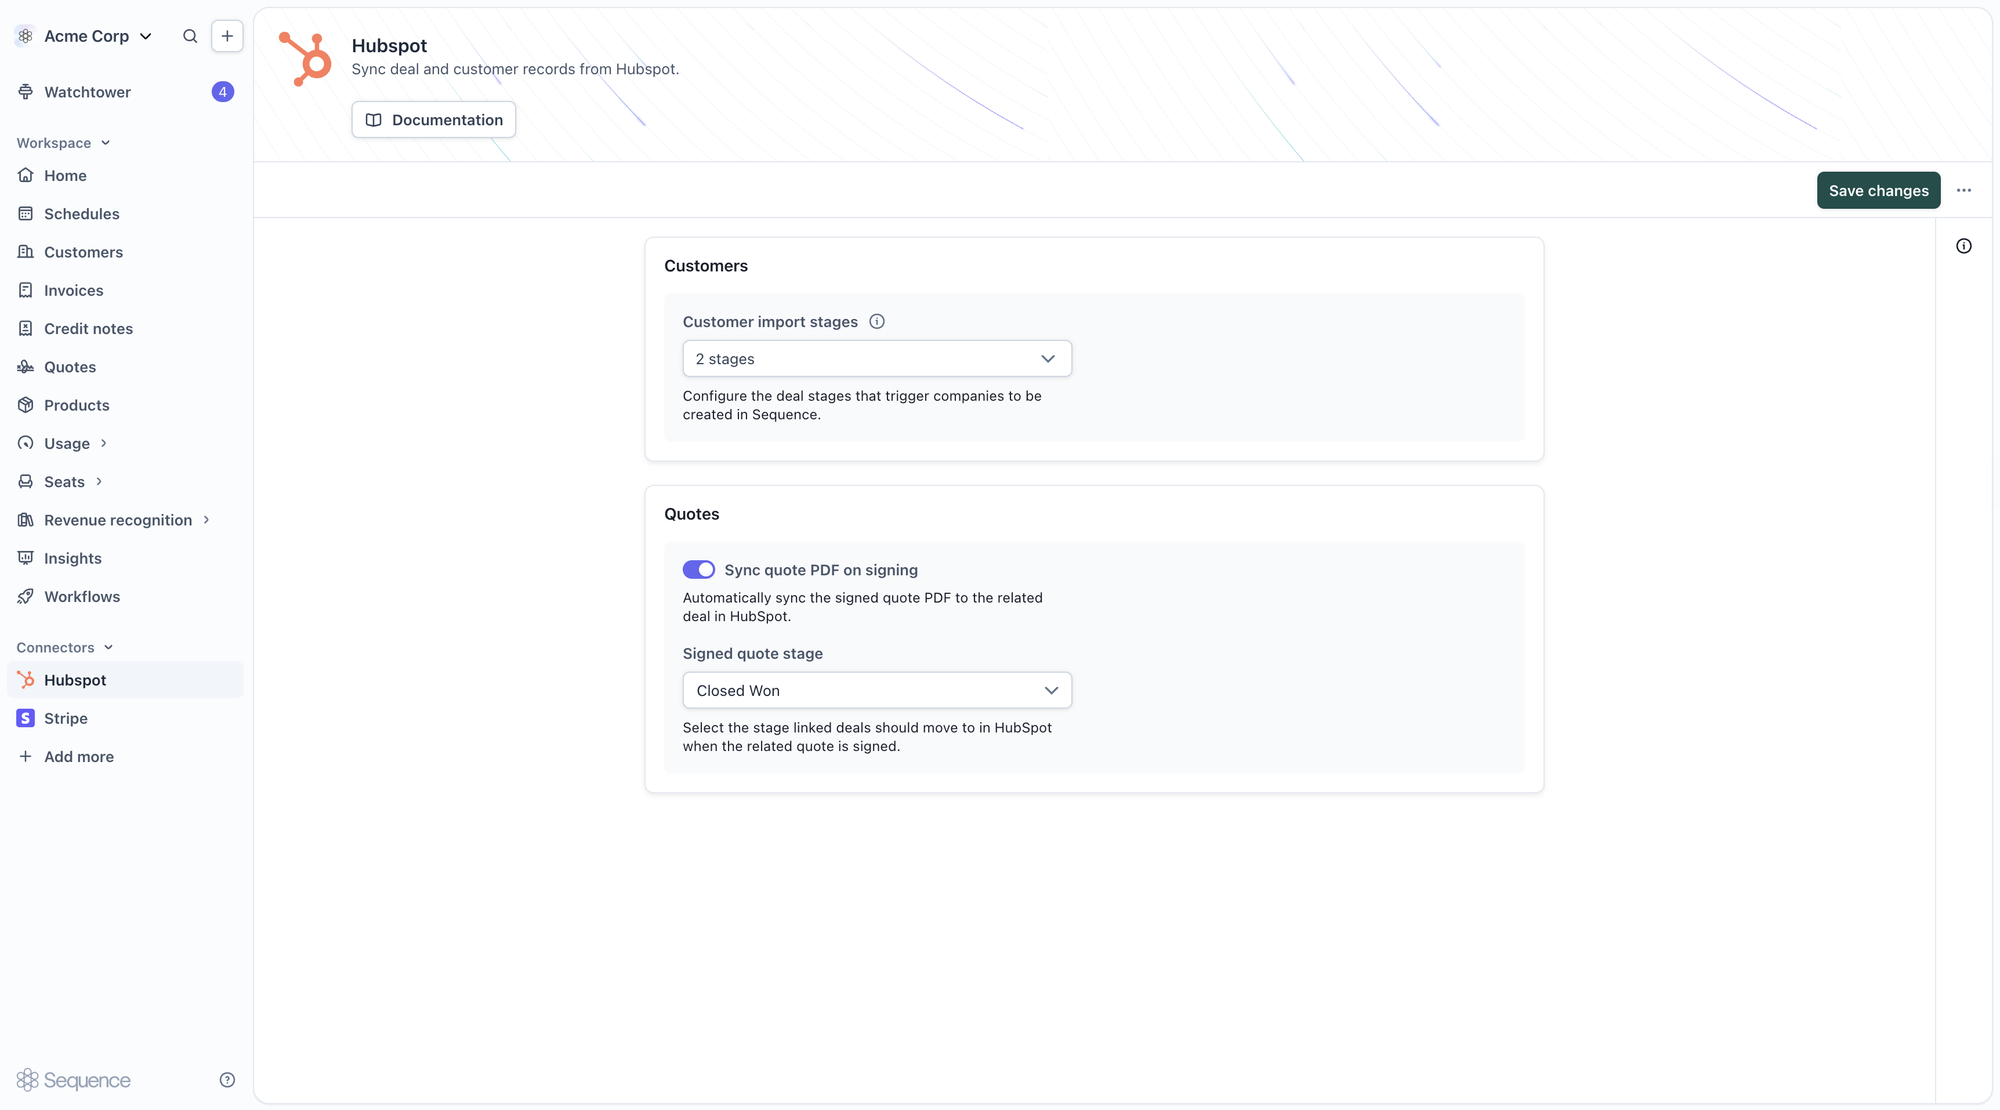Click the Quotes icon in sidebar
This screenshot has height=1110, width=2000.
point(26,367)
